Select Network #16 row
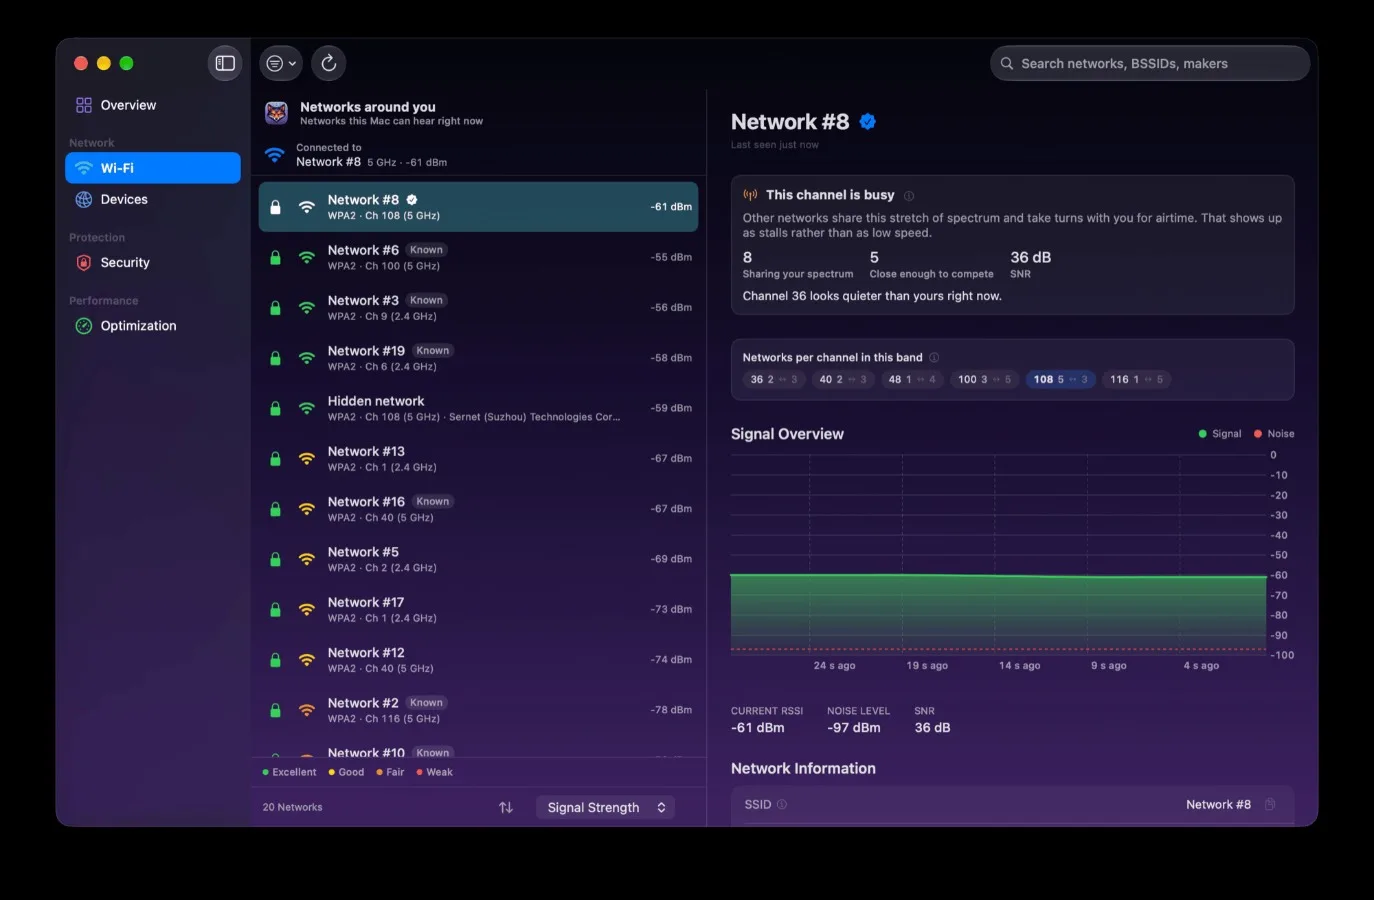 [x=478, y=509]
